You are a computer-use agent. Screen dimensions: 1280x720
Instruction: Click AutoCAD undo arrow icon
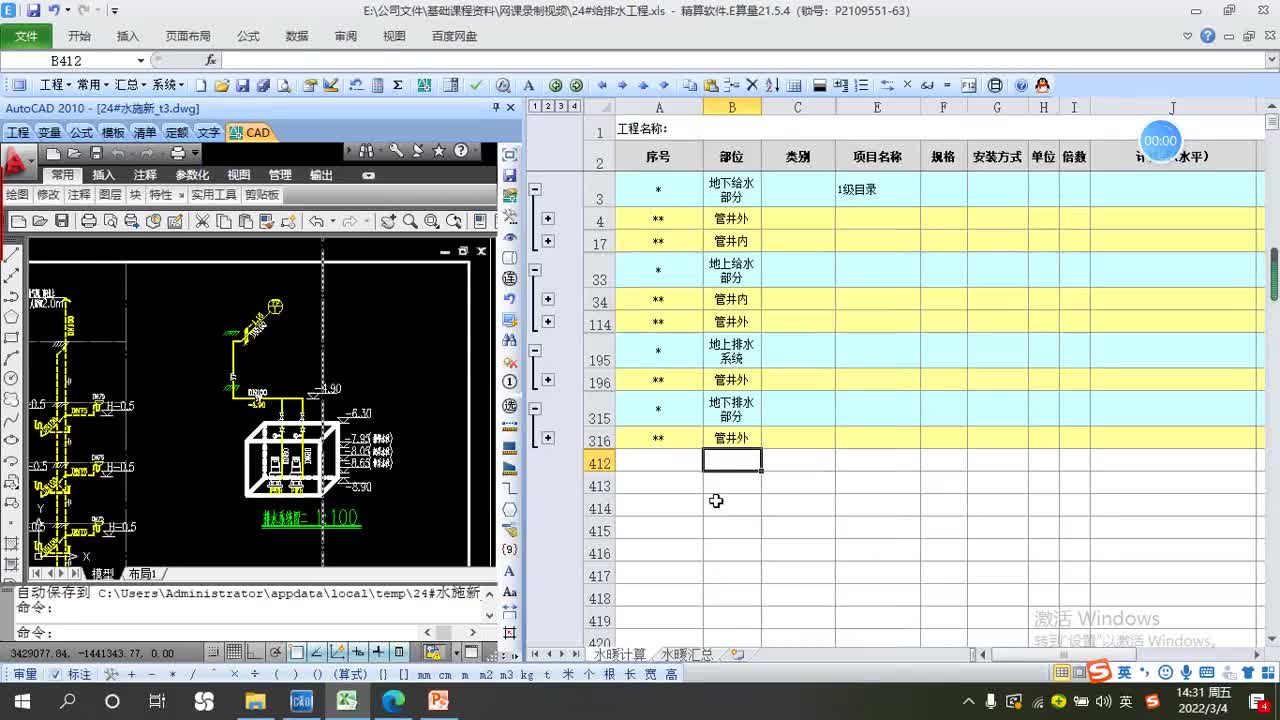[317, 221]
